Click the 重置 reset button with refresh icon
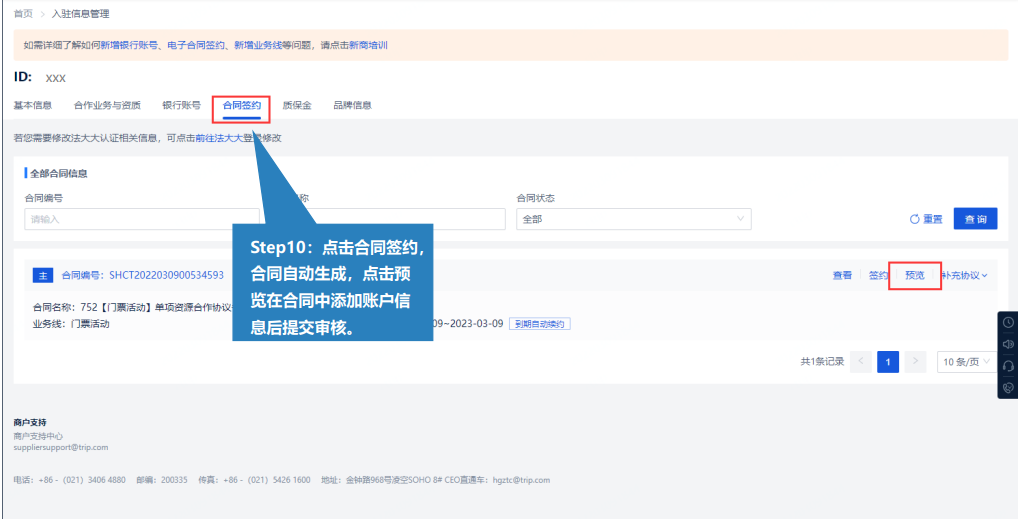 coord(925,219)
